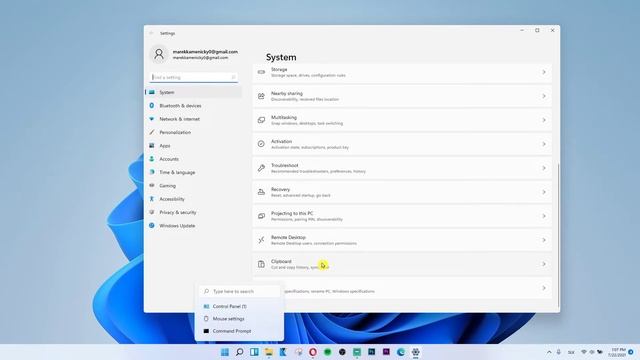640x360 pixels.
Task: Select Accessibility in the sidebar
Action: point(193,199)
